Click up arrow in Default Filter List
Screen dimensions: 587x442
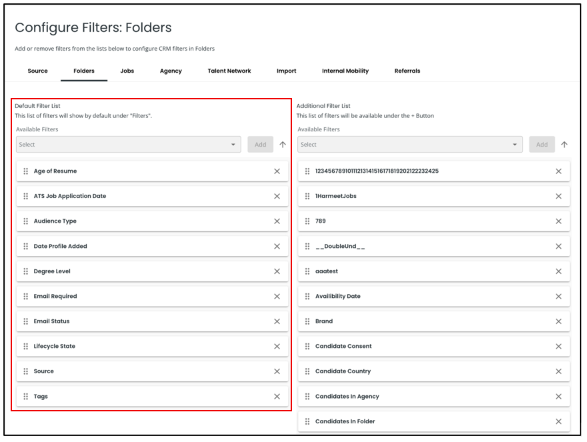[x=283, y=144]
